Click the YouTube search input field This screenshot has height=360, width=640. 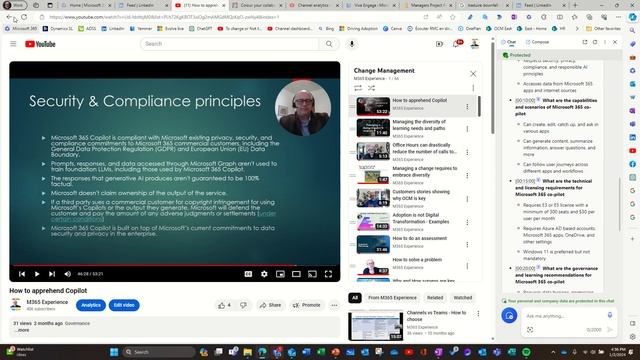pos(230,44)
